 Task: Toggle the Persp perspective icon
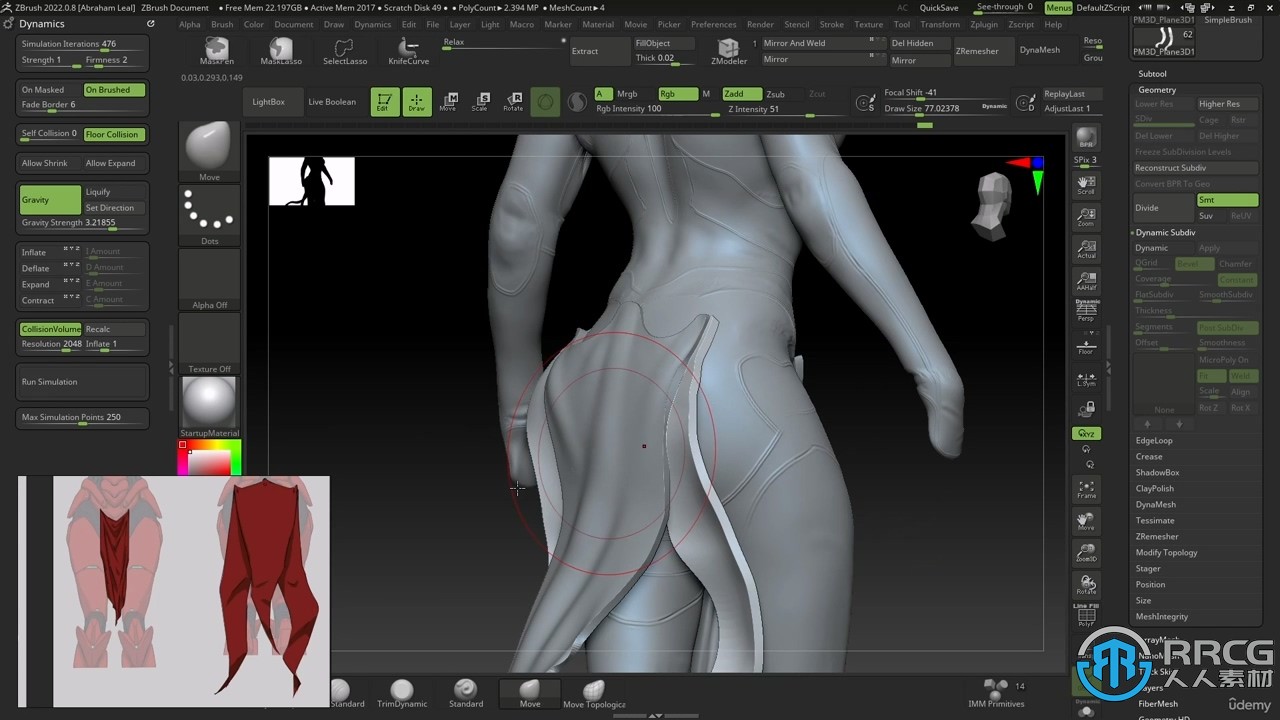1086,311
